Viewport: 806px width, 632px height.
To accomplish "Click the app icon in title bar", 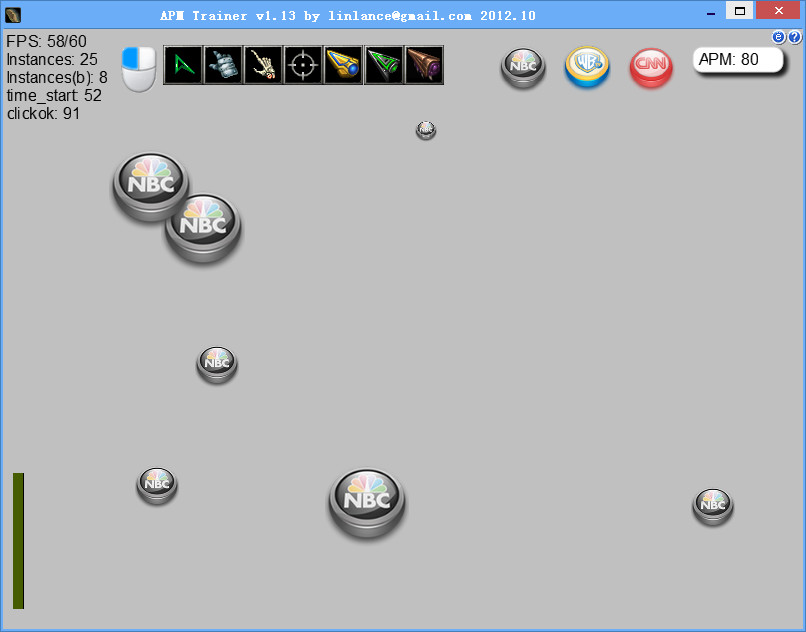I will pyautogui.click(x=13, y=15).
